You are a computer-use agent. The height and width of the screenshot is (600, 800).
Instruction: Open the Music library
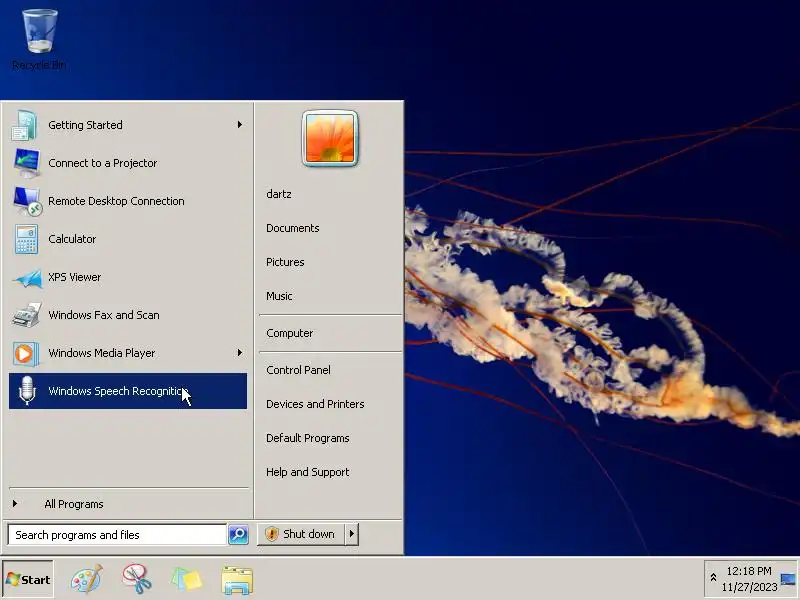[279, 296]
